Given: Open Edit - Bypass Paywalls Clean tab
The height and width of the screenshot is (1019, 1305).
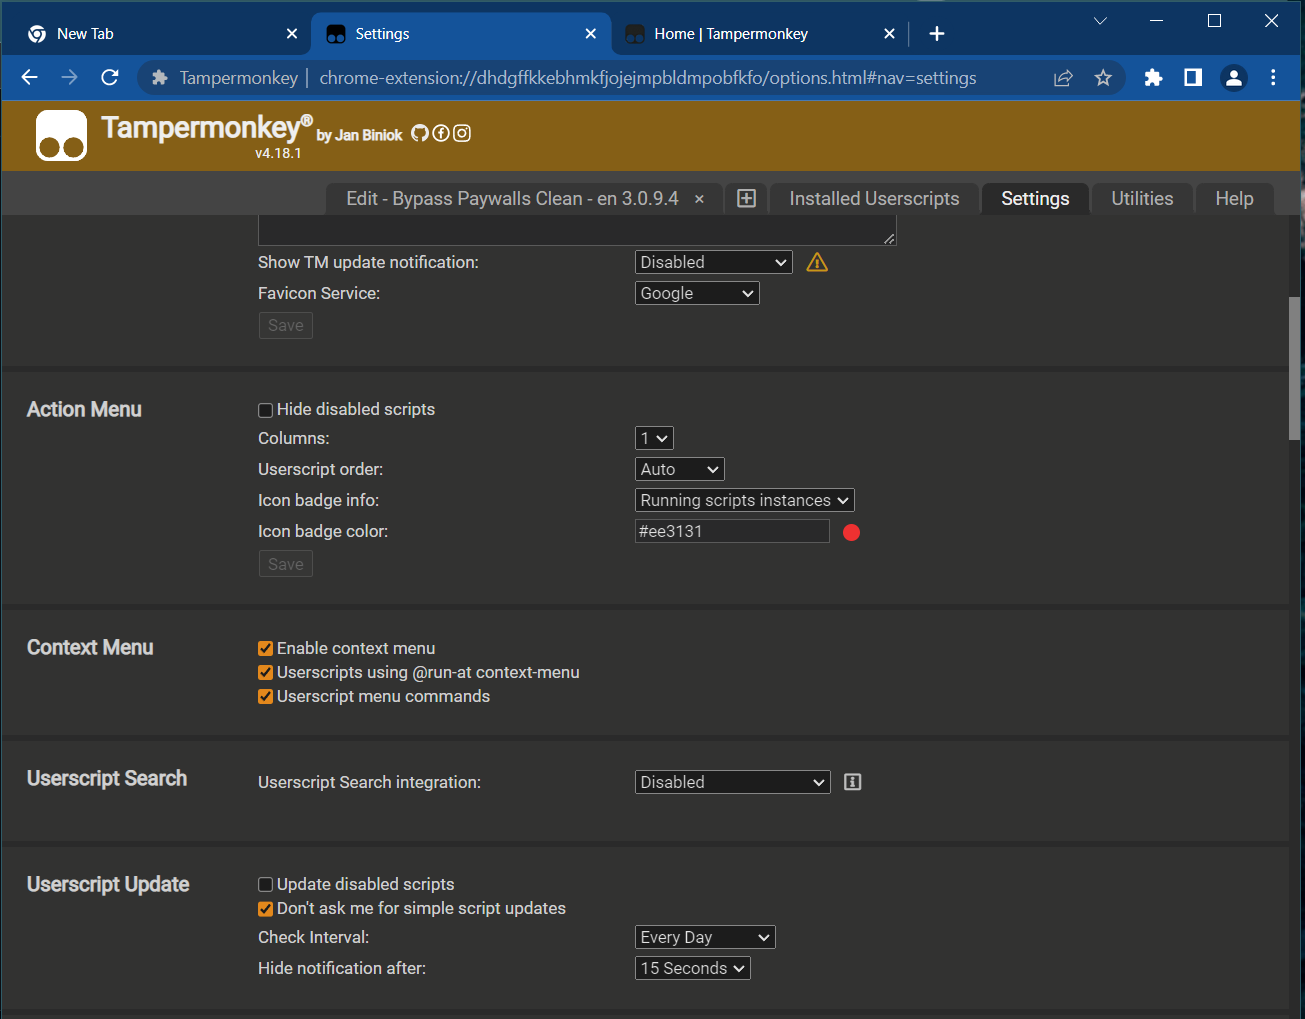Looking at the screenshot, I should coord(512,199).
